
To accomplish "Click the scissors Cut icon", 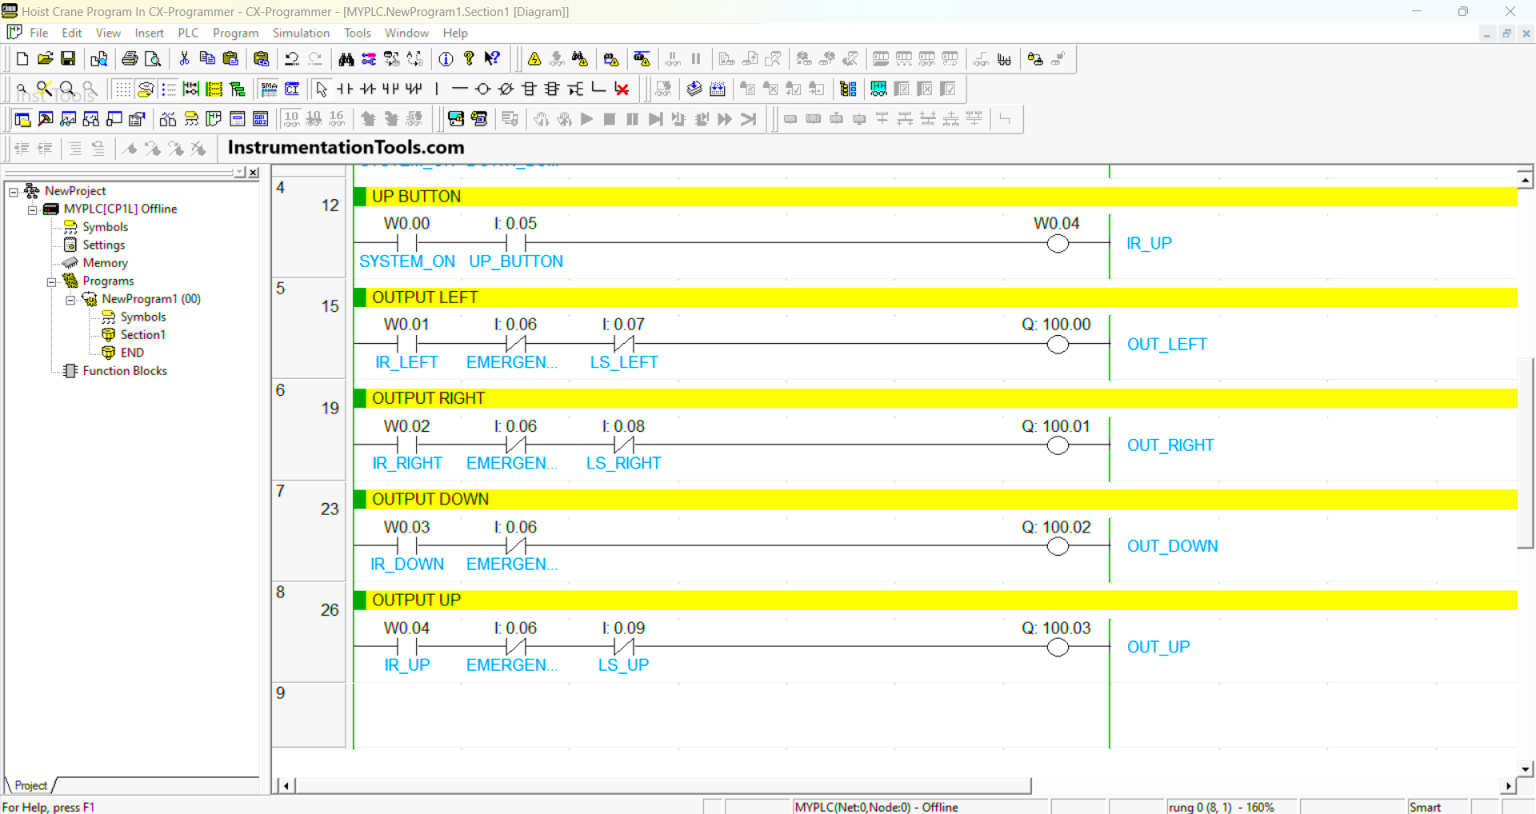I will (184, 59).
